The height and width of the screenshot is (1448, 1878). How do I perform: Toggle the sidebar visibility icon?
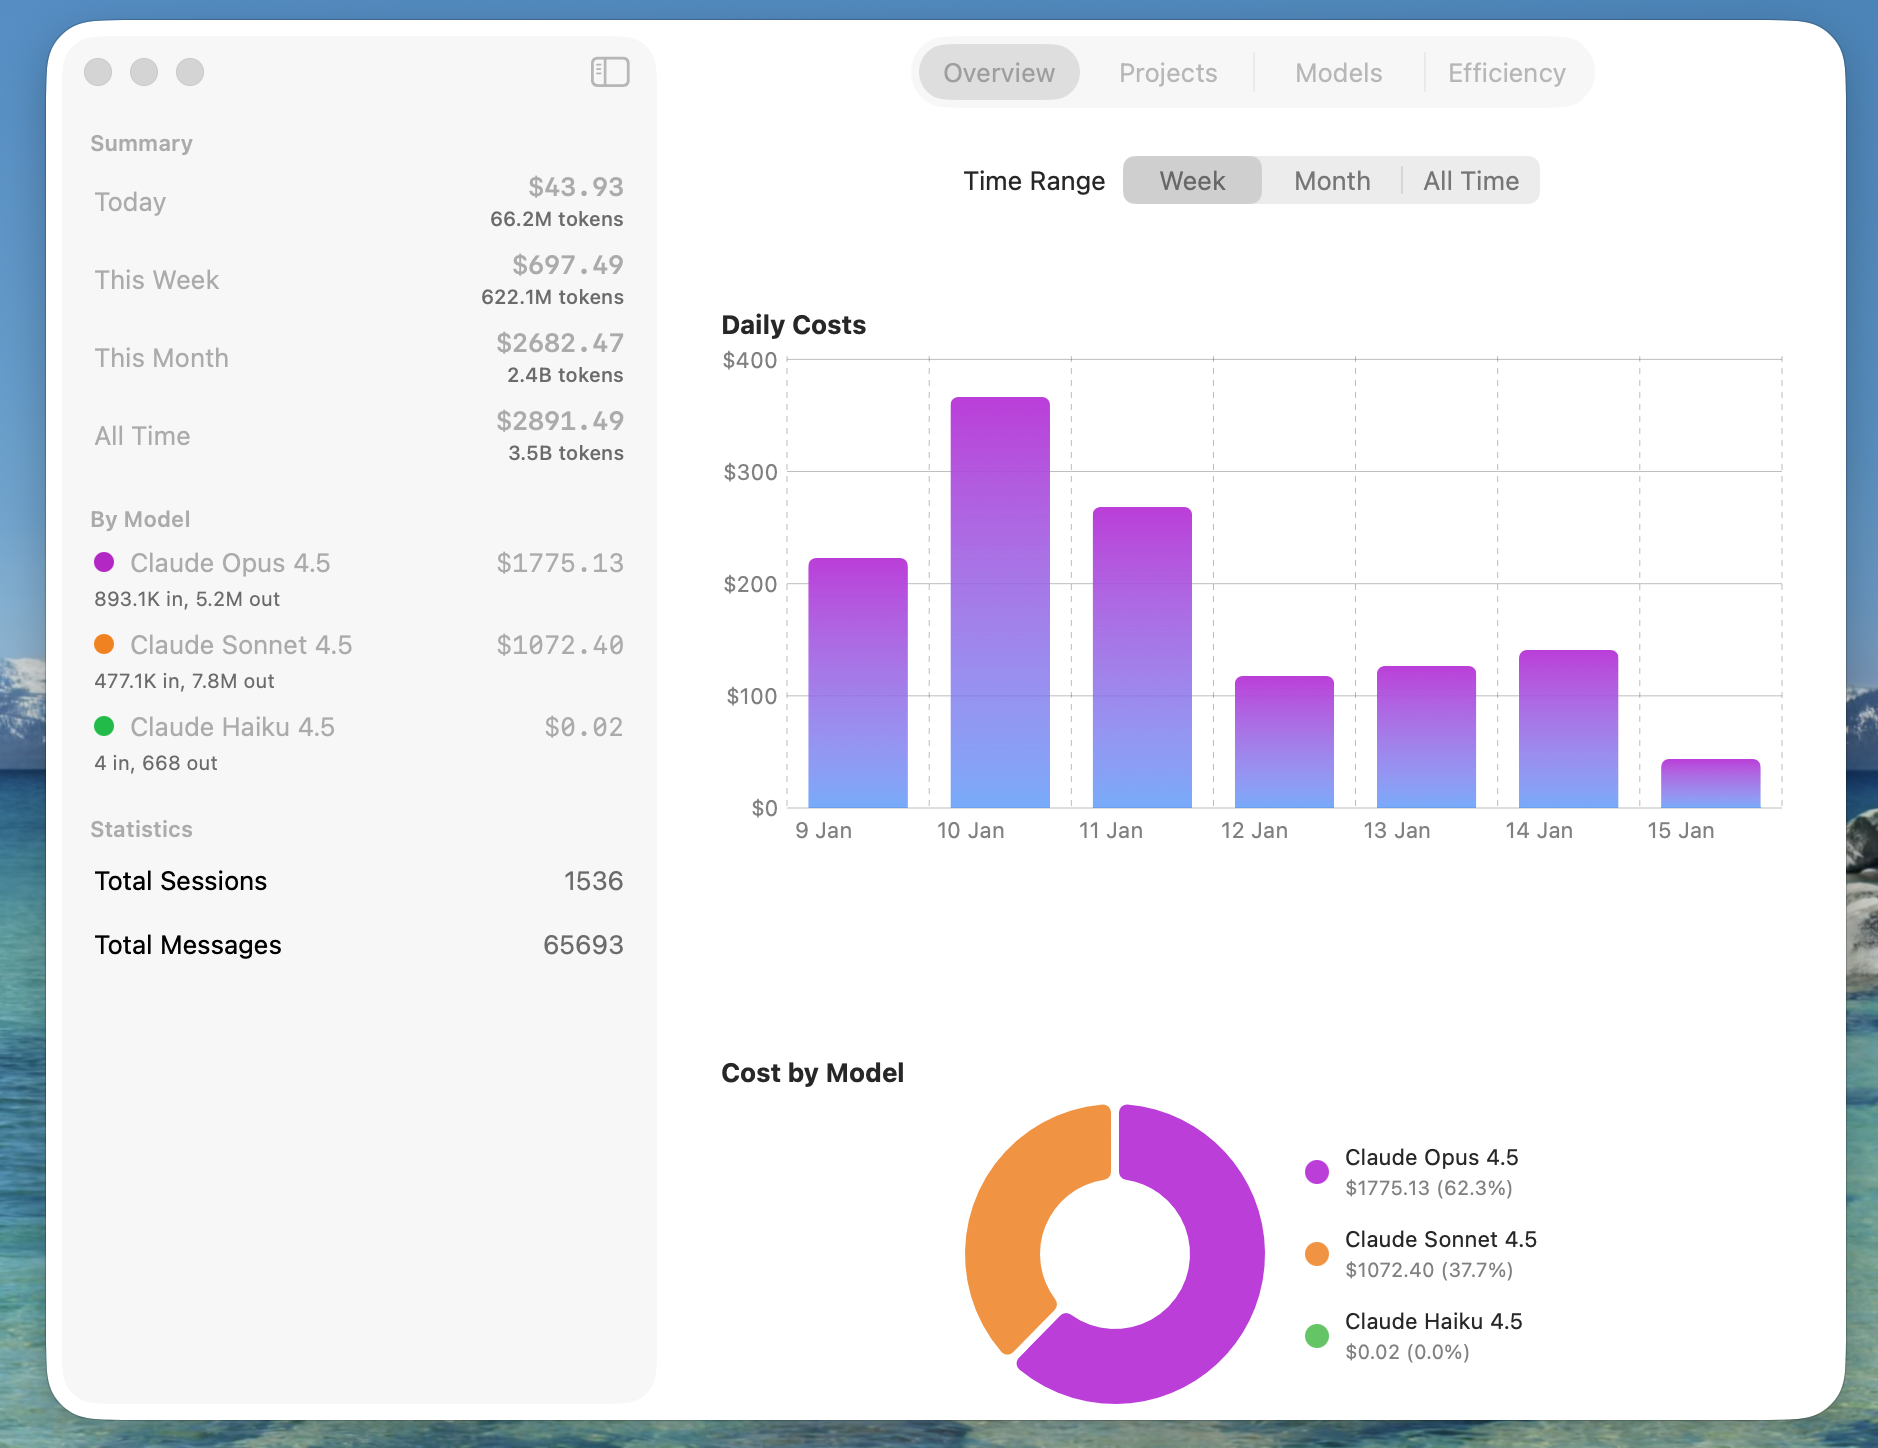click(x=609, y=71)
